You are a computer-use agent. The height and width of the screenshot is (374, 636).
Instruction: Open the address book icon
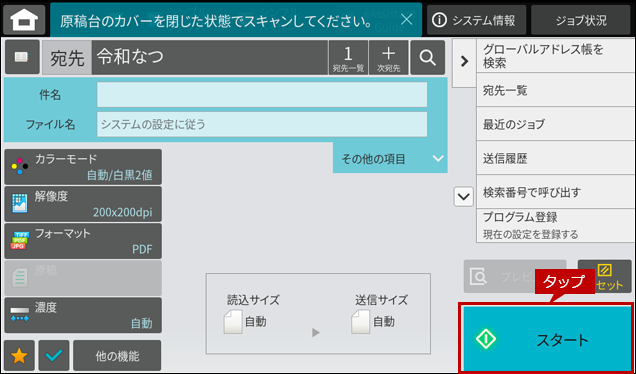pyautogui.click(x=22, y=57)
